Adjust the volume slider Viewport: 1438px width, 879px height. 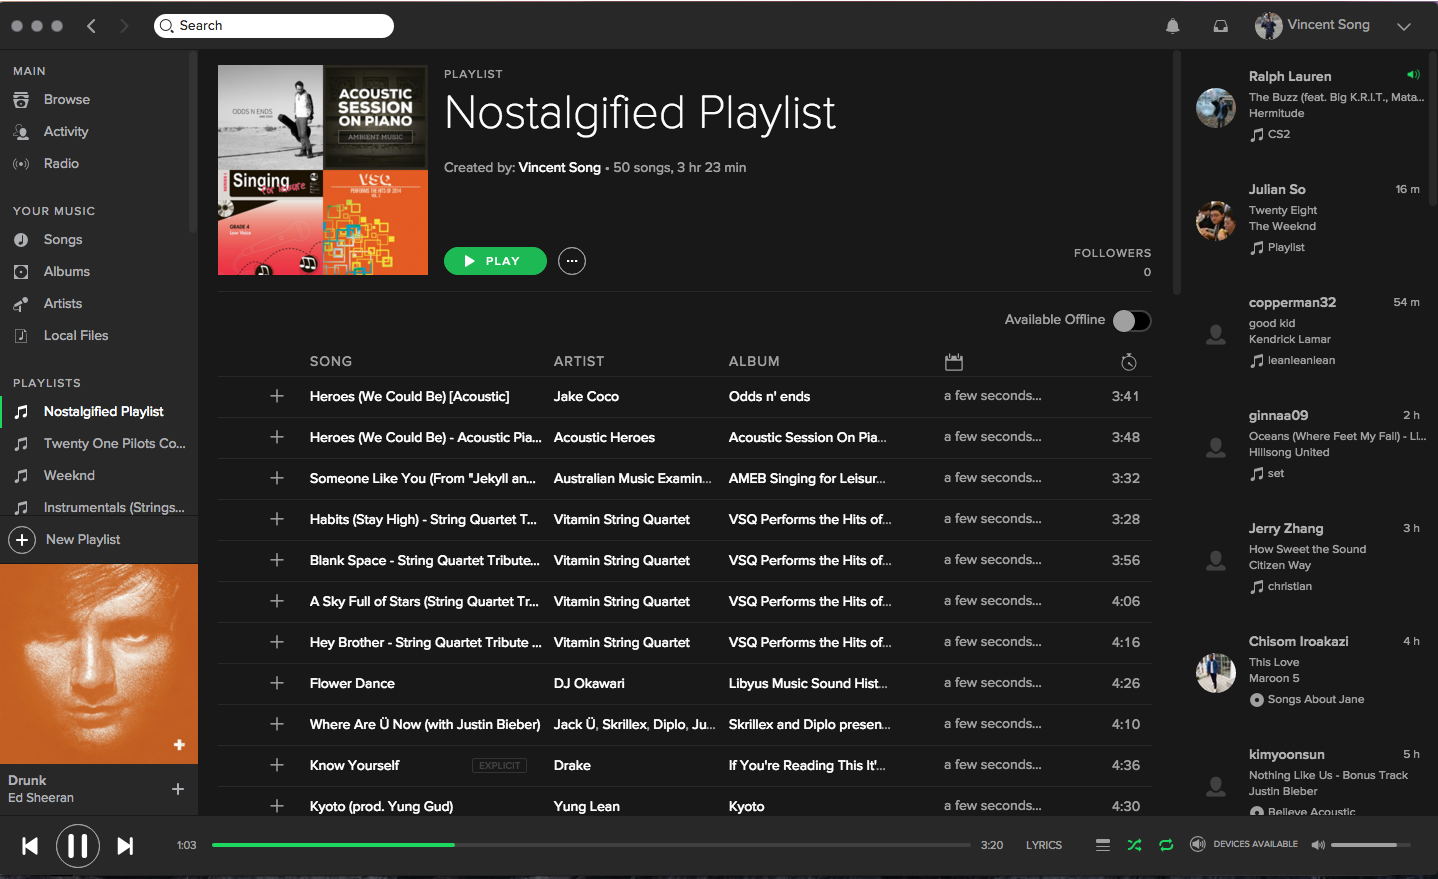click(x=1370, y=845)
